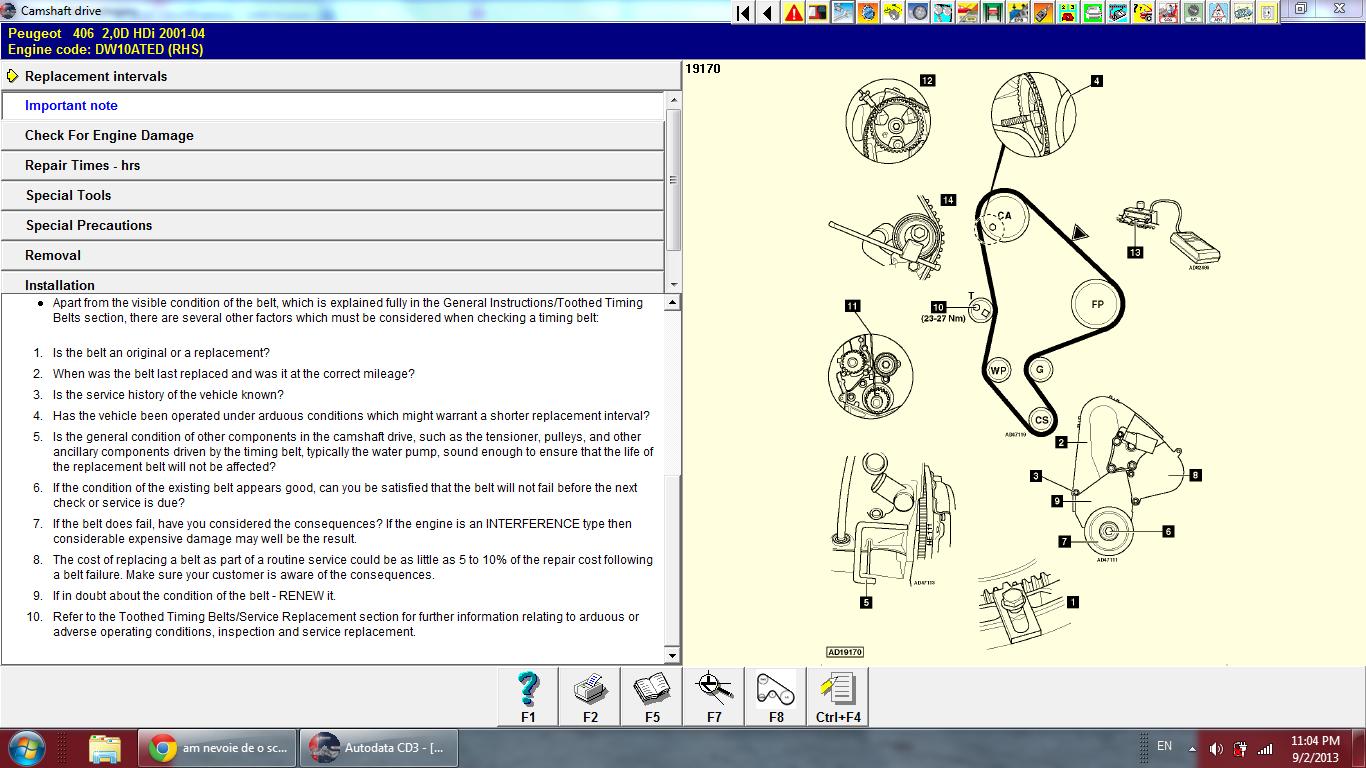Open the Installation section
The image size is (1366, 768).
coord(332,283)
